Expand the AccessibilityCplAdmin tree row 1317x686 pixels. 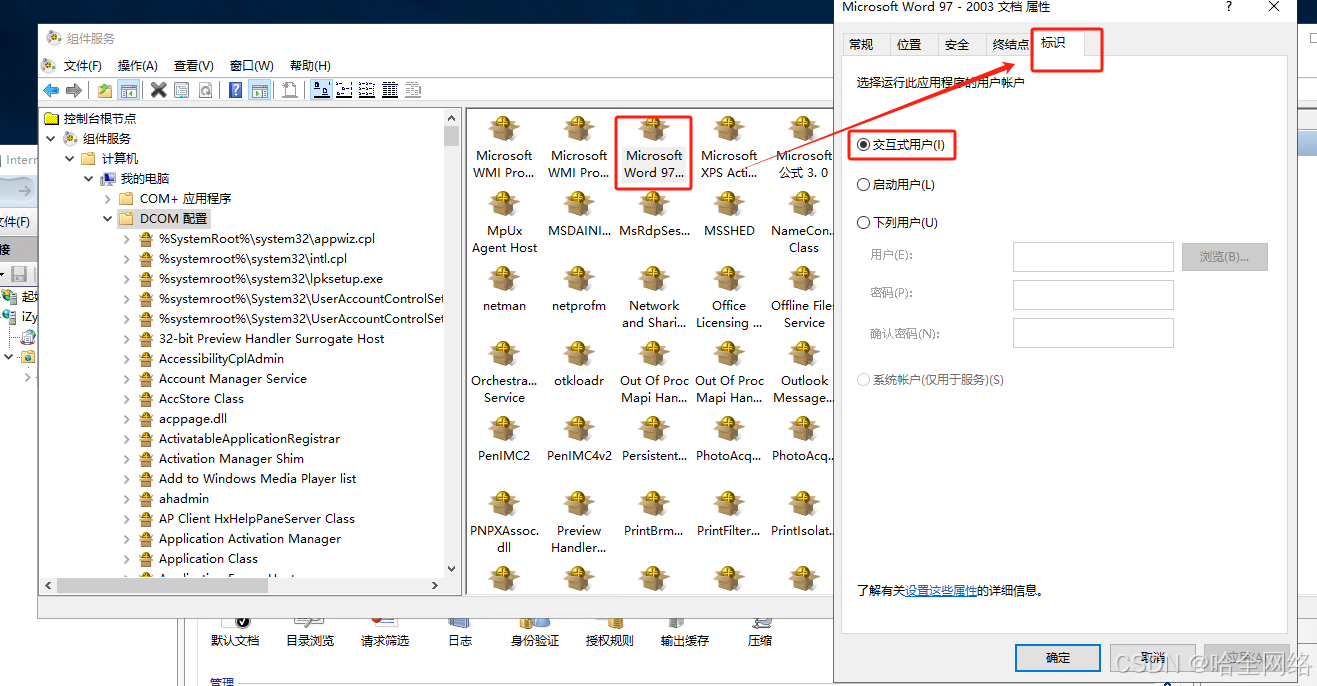pos(127,359)
